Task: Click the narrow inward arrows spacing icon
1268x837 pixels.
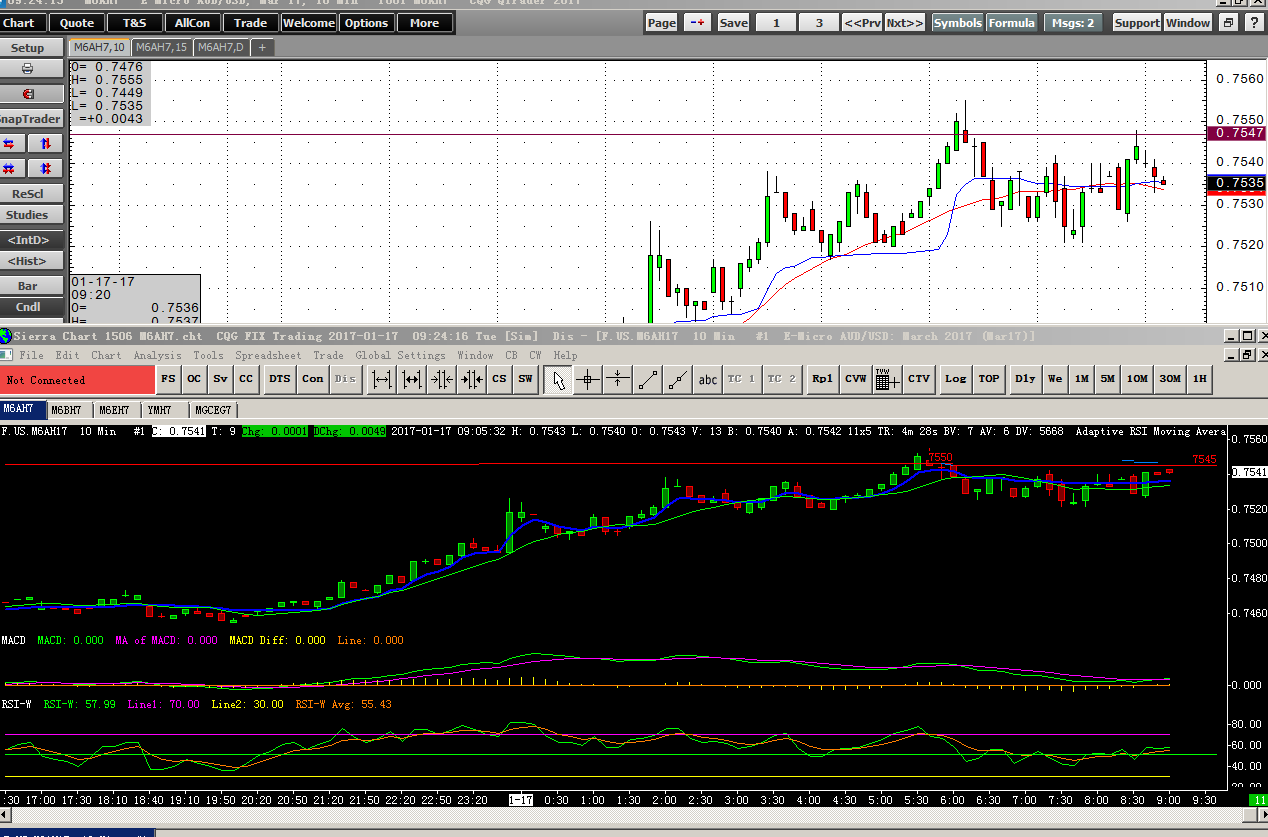Action: [x=442, y=379]
